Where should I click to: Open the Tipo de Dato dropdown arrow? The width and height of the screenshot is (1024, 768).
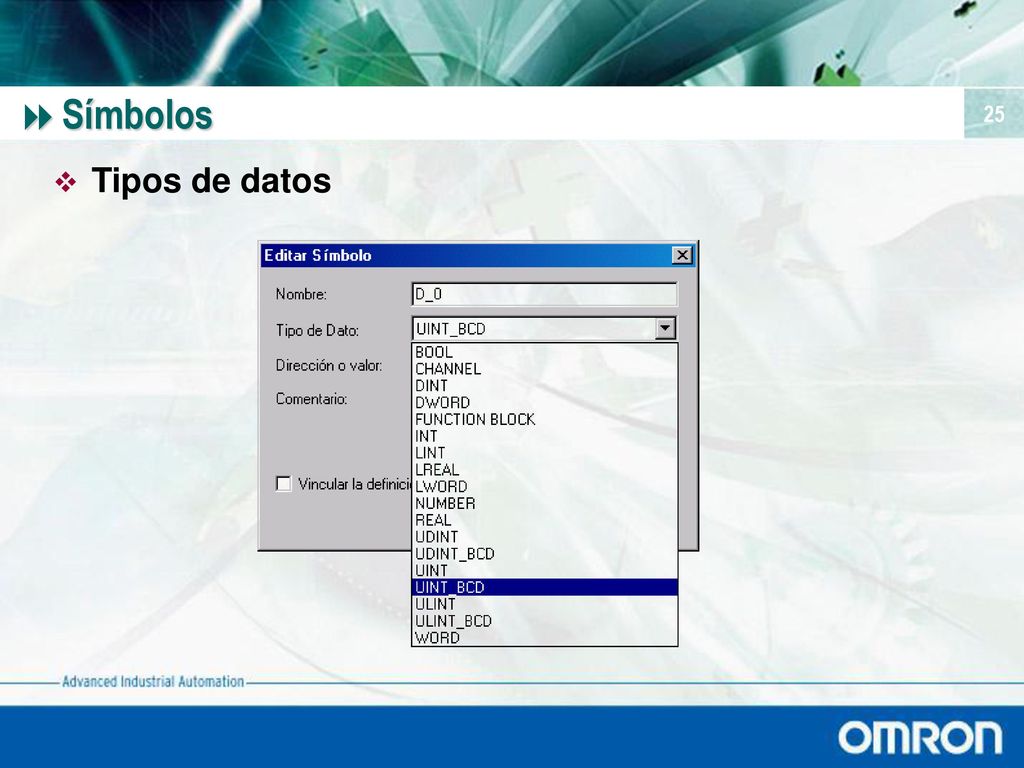665,328
